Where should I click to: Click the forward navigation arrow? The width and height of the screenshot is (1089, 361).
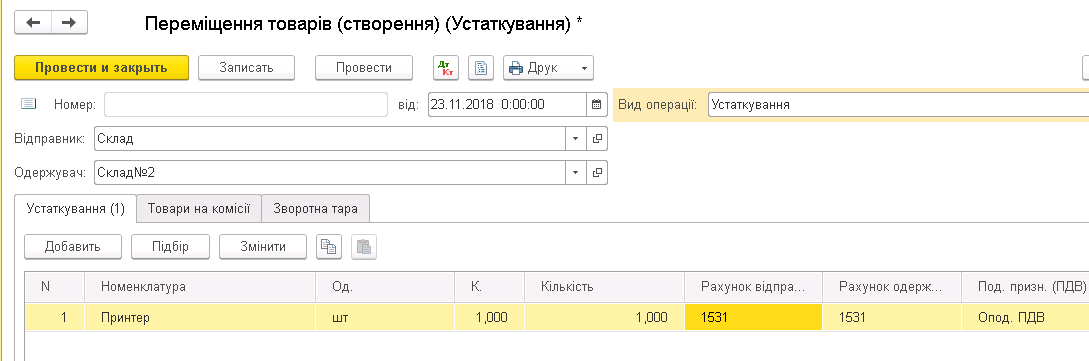[69, 23]
